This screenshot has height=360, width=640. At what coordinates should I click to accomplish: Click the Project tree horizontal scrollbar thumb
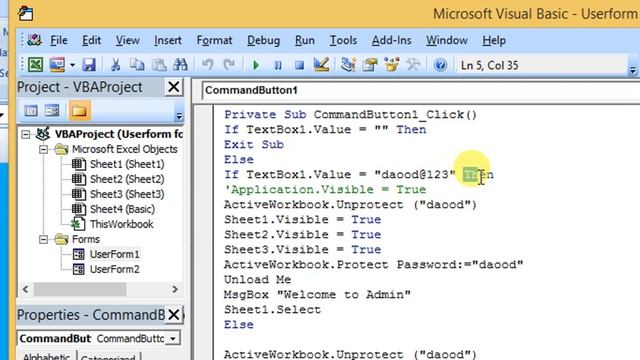[x=80, y=289]
